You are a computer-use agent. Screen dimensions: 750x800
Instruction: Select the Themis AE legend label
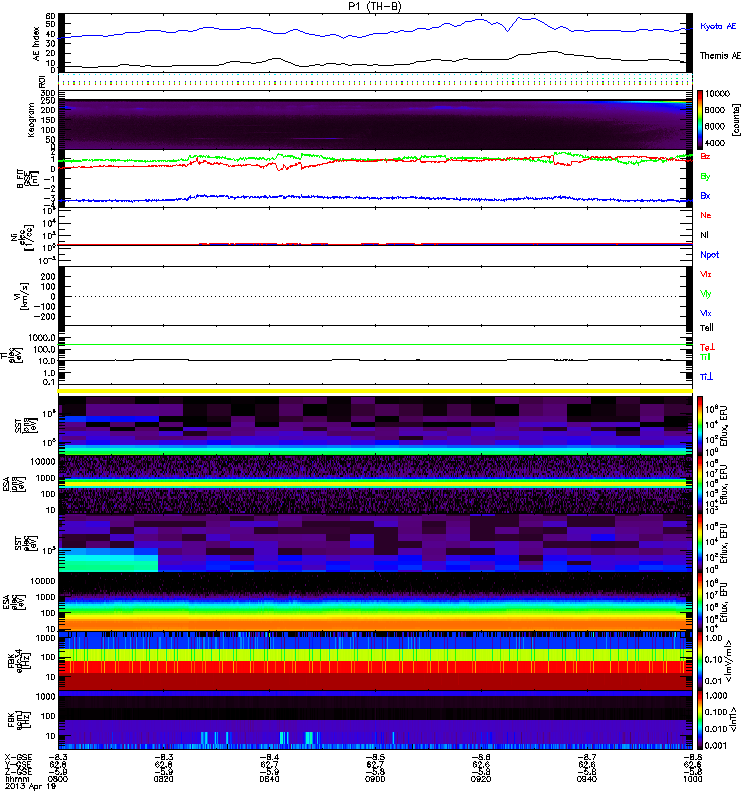(x=720, y=56)
